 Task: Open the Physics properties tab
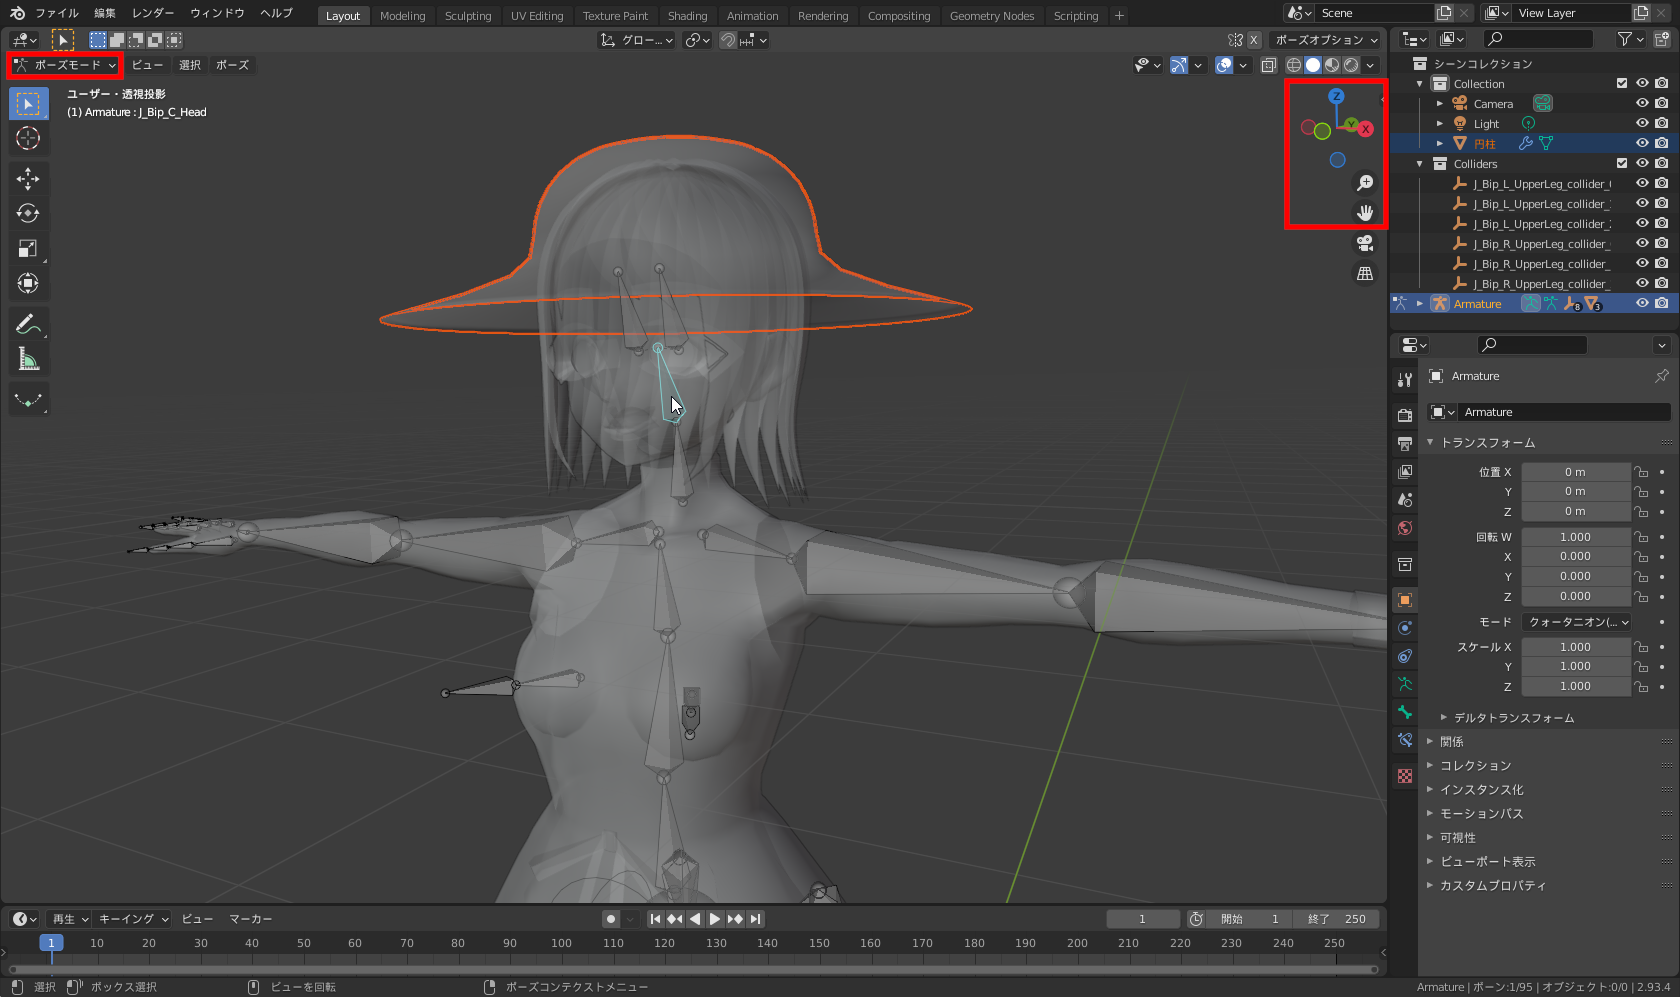tap(1405, 628)
